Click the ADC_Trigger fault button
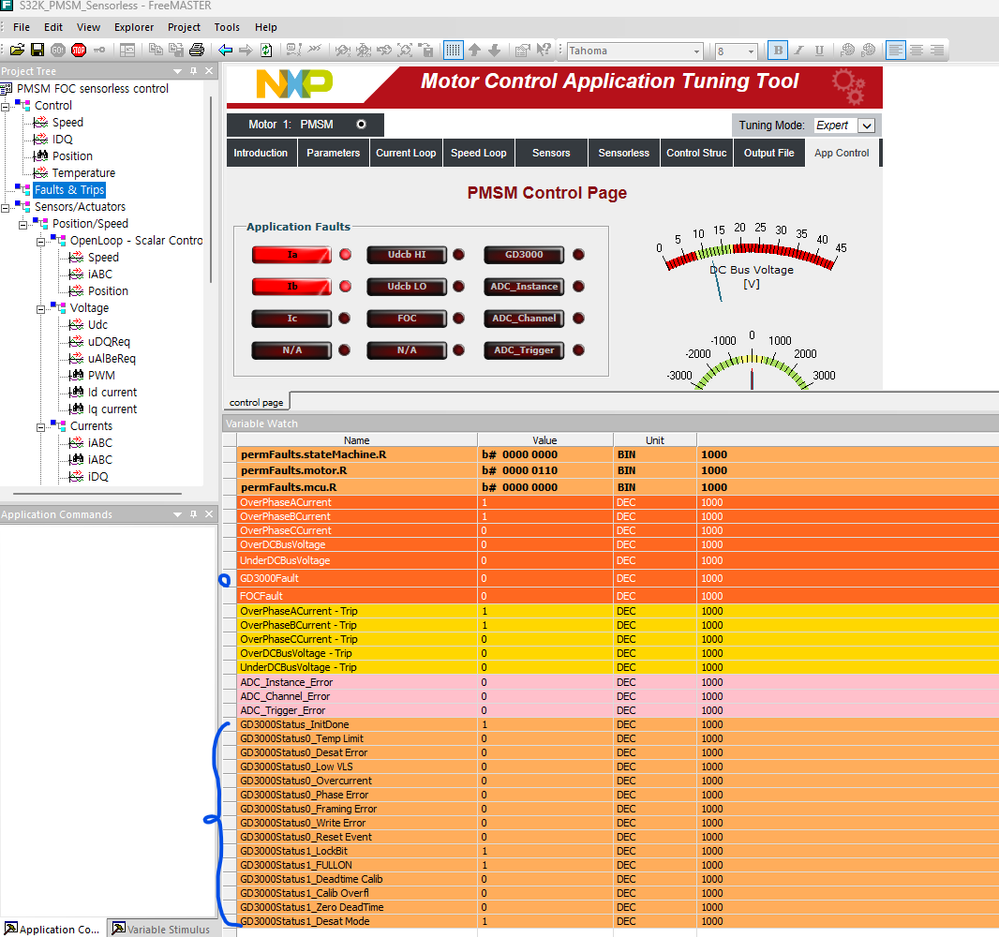Screen dimensions: 999x937 (x=524, y=350)
